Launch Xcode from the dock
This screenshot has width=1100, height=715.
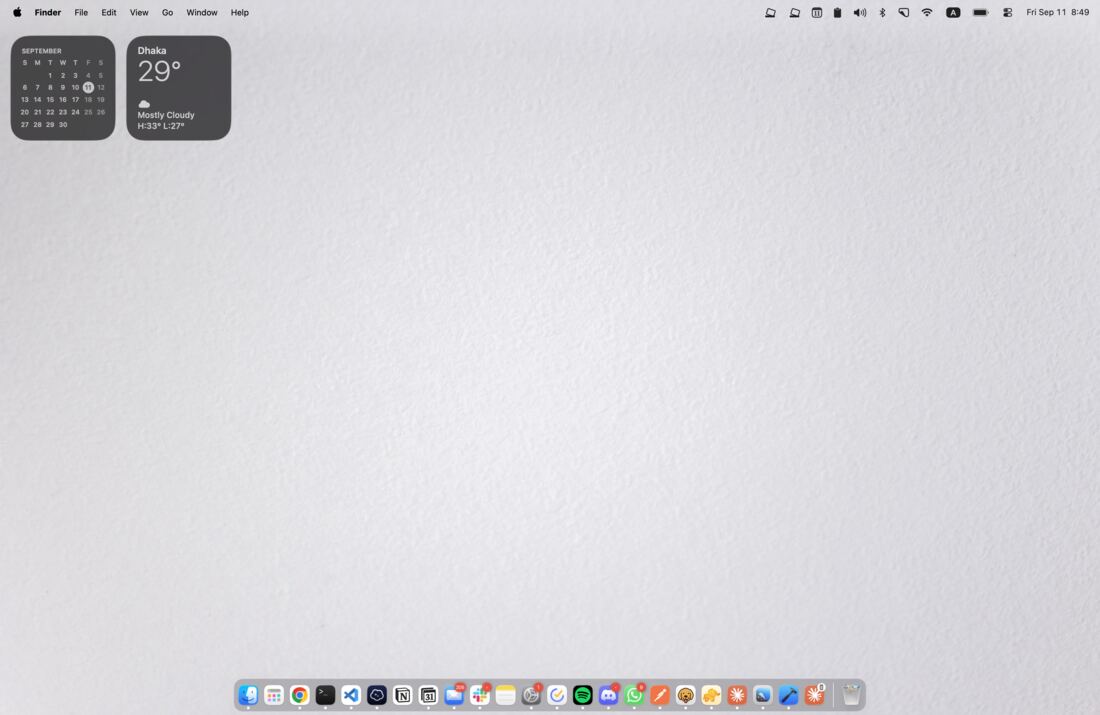(789, 695)
